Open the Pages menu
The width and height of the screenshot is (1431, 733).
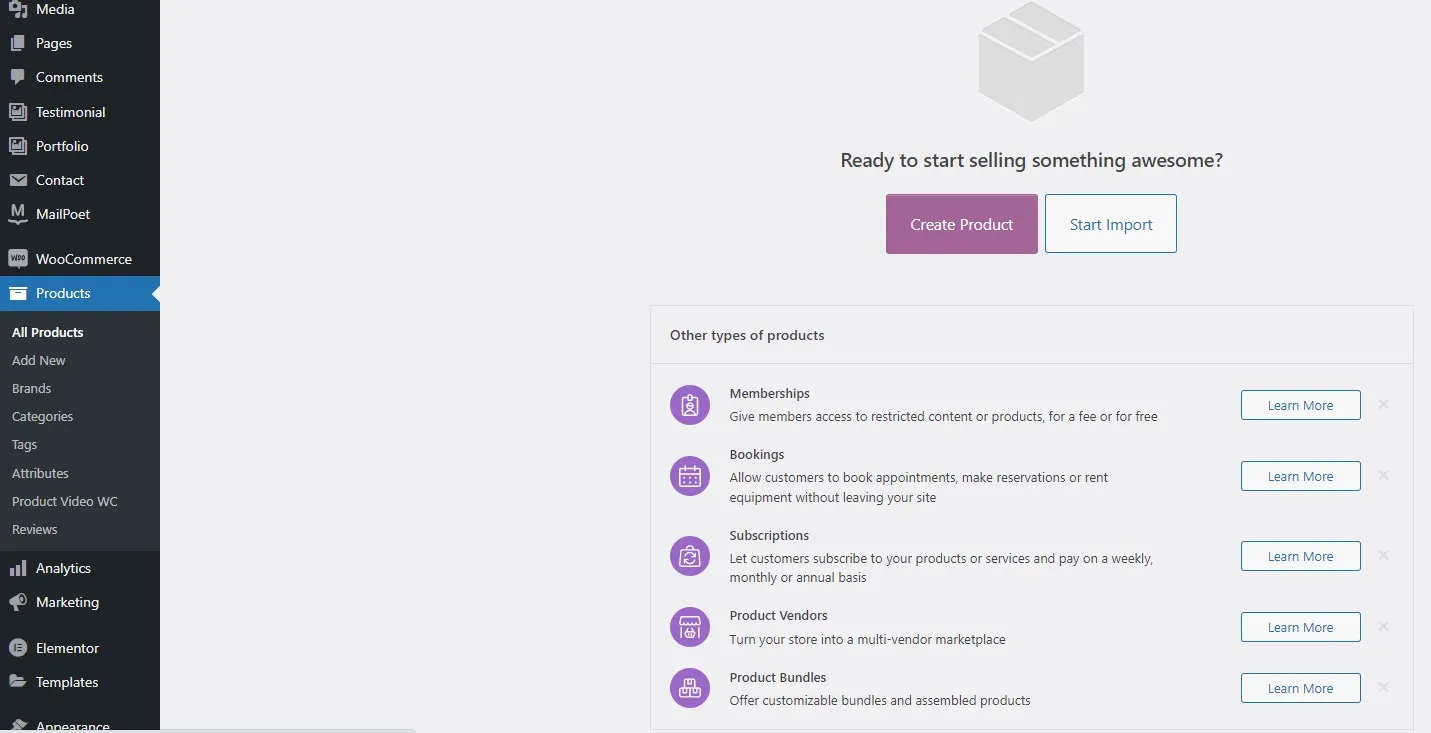80,43
